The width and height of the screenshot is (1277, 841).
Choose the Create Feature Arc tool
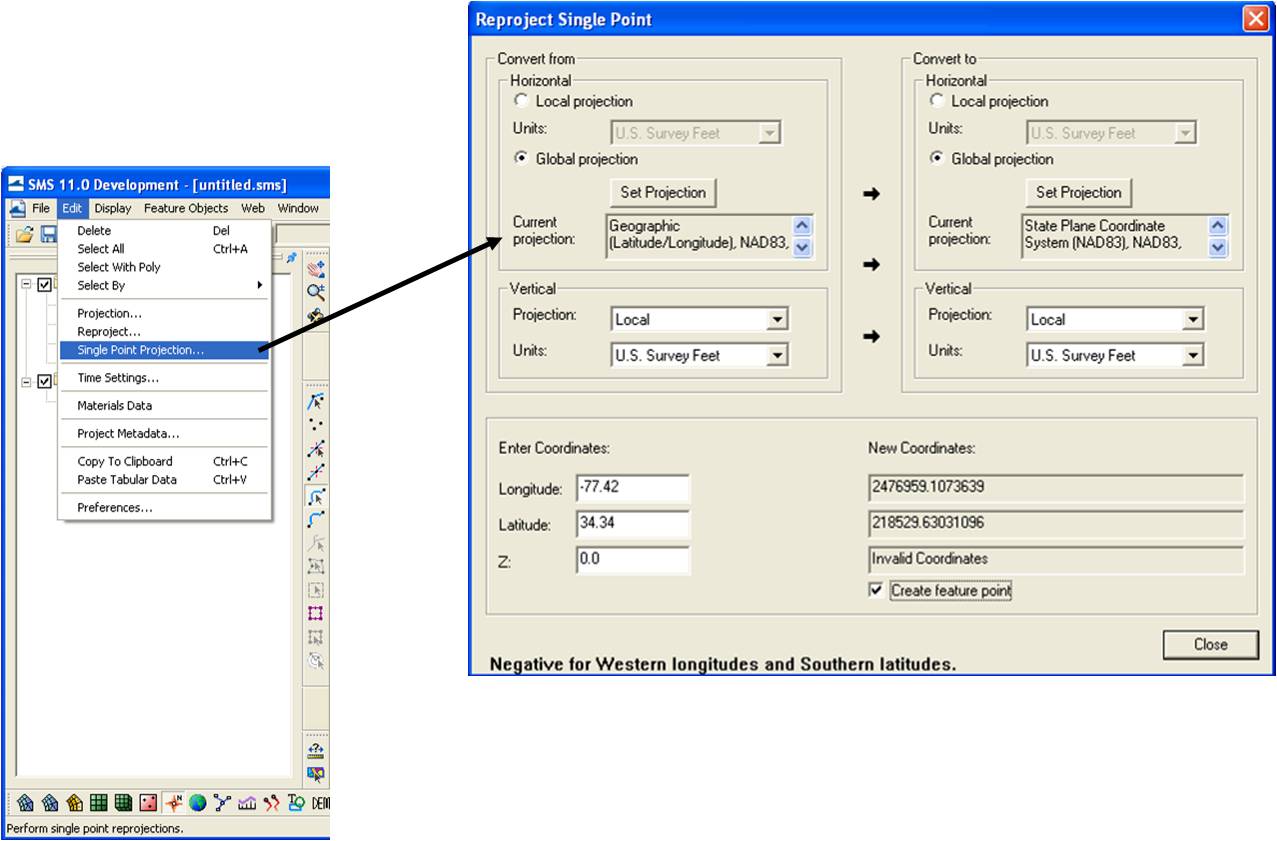coord(316,519)
